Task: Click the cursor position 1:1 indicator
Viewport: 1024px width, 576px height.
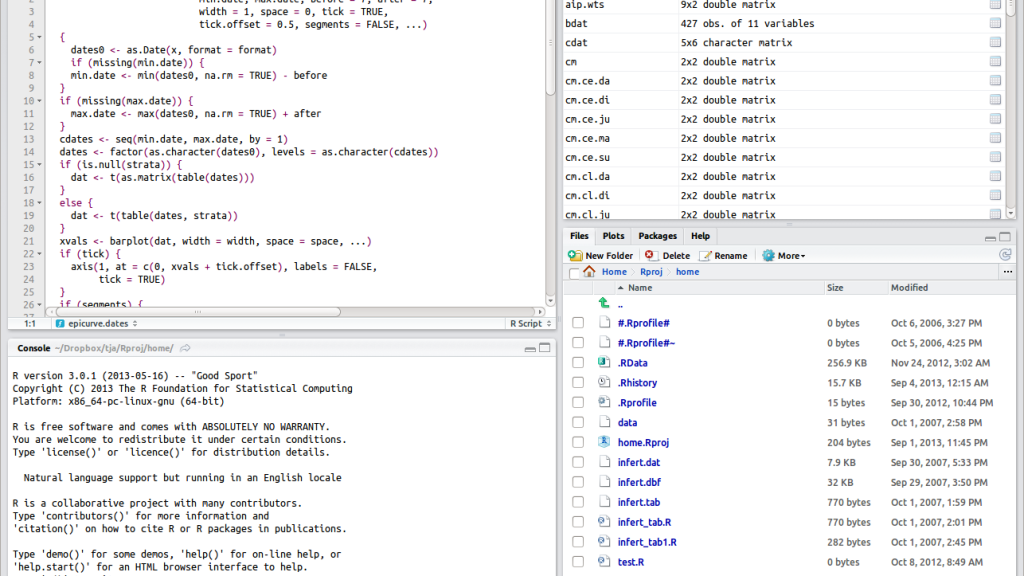Action: click(29, 323)
